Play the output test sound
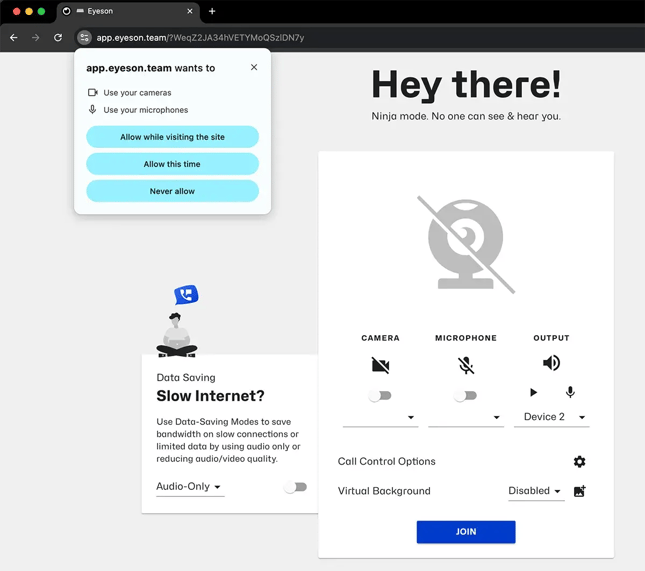 coord(533,392)
